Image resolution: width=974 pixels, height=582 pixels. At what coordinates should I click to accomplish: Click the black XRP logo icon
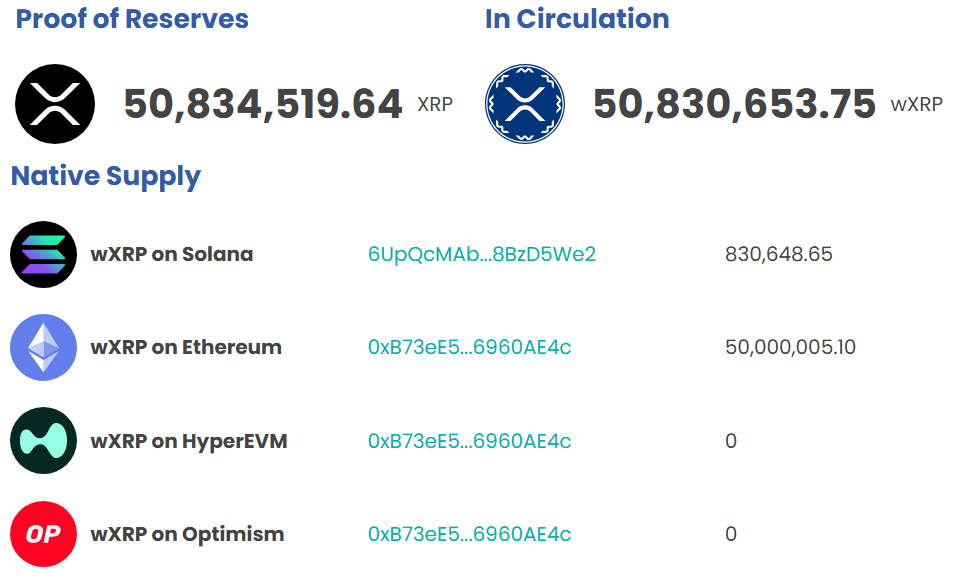55,104
